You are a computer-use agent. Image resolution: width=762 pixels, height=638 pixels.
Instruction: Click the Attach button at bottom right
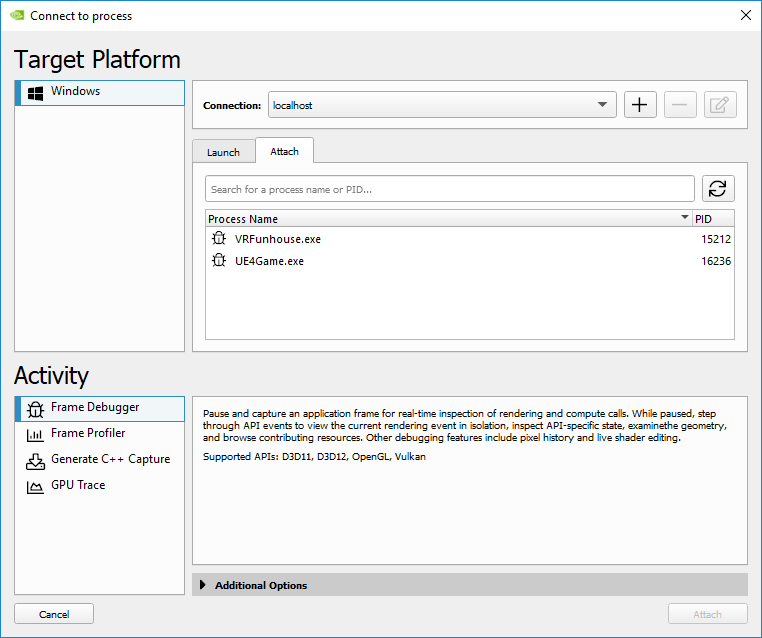[x=707, y=614]
